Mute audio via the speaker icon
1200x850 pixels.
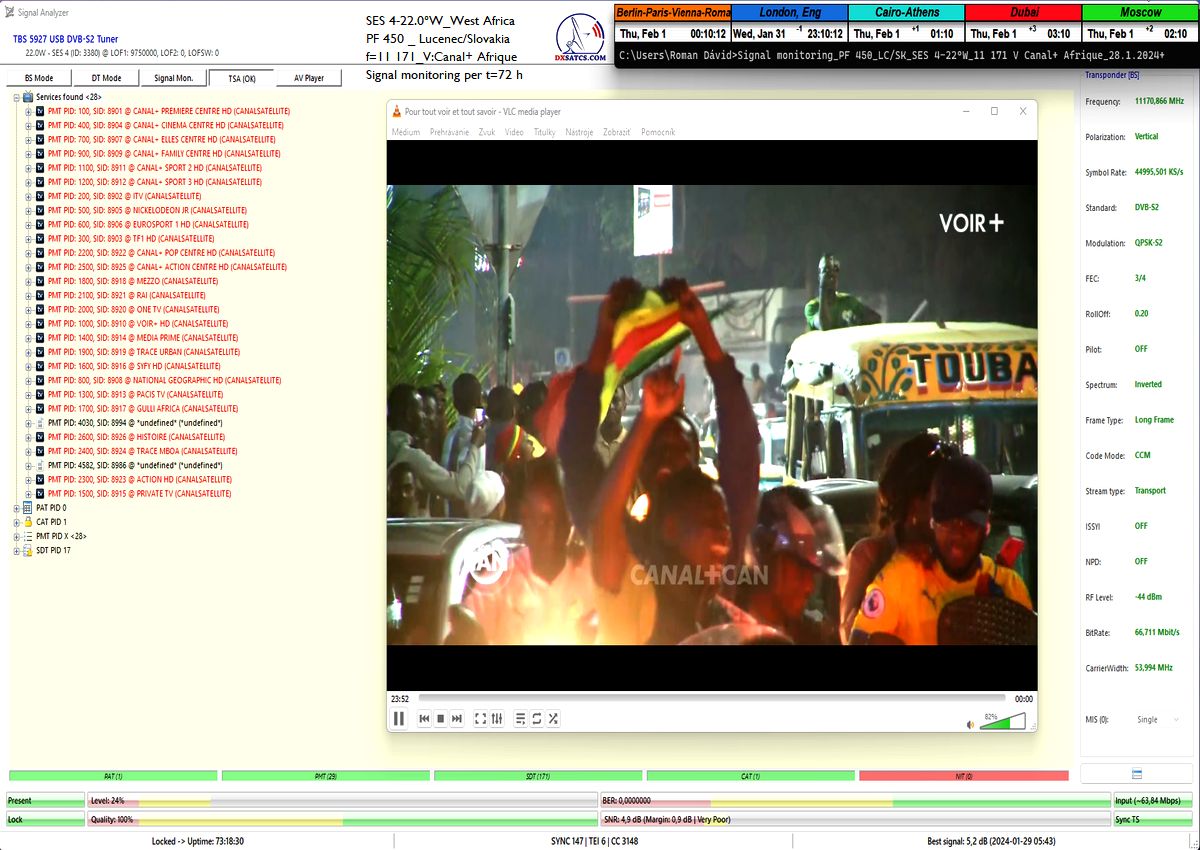tap(970, 724)
